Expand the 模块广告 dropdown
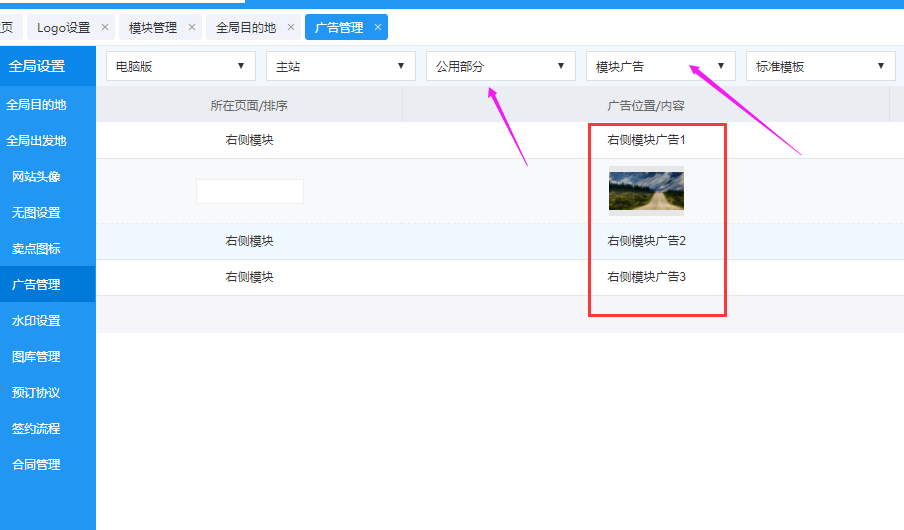904x530 pixels. coord(661,66)
